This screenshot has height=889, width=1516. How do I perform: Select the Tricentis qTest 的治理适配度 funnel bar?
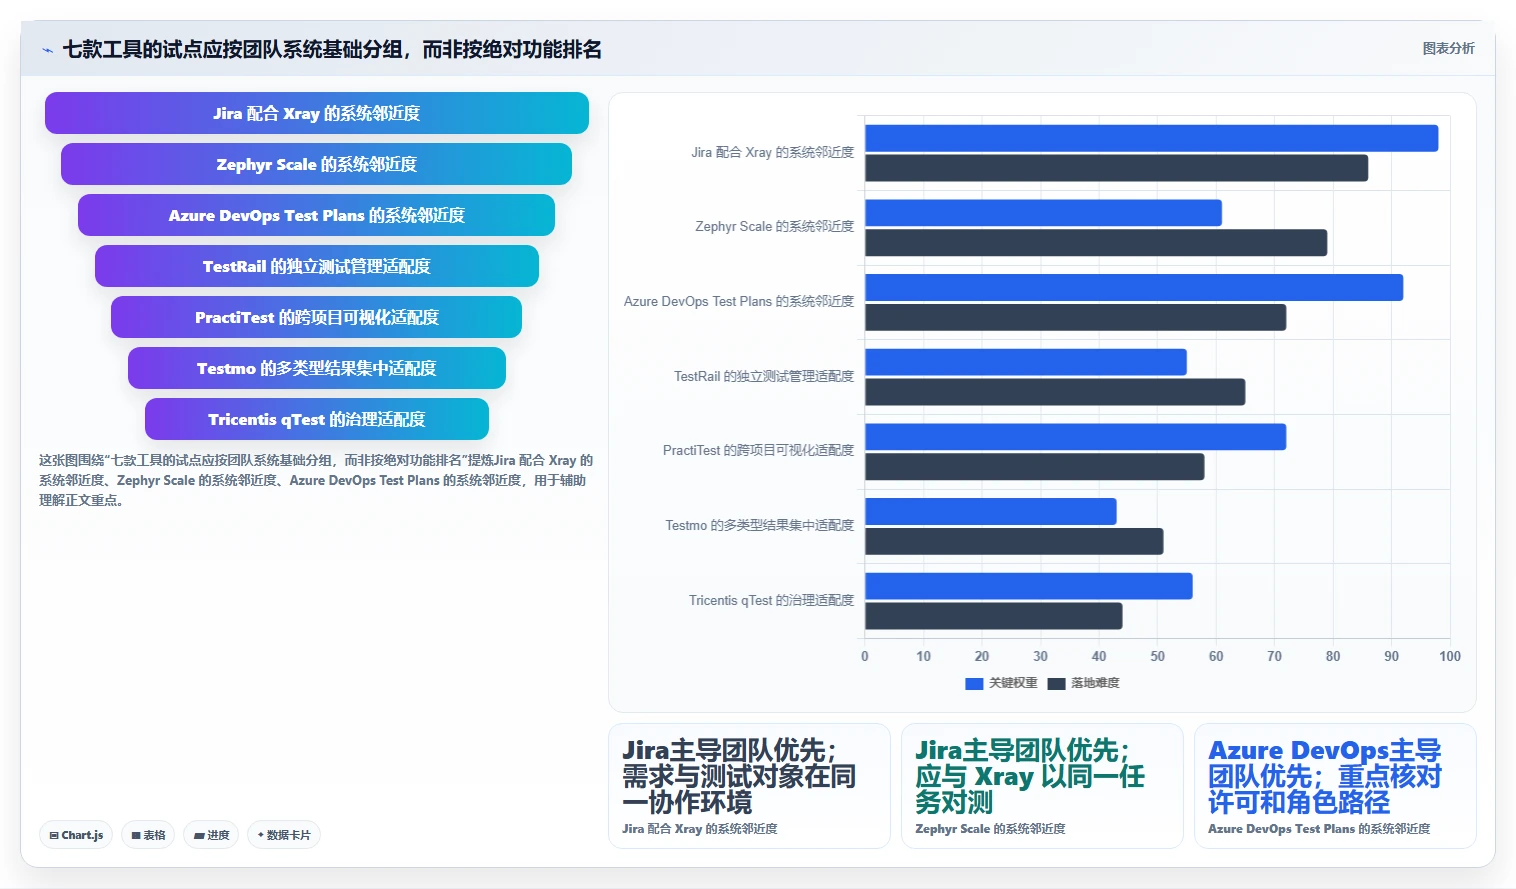tap(317, 419)
